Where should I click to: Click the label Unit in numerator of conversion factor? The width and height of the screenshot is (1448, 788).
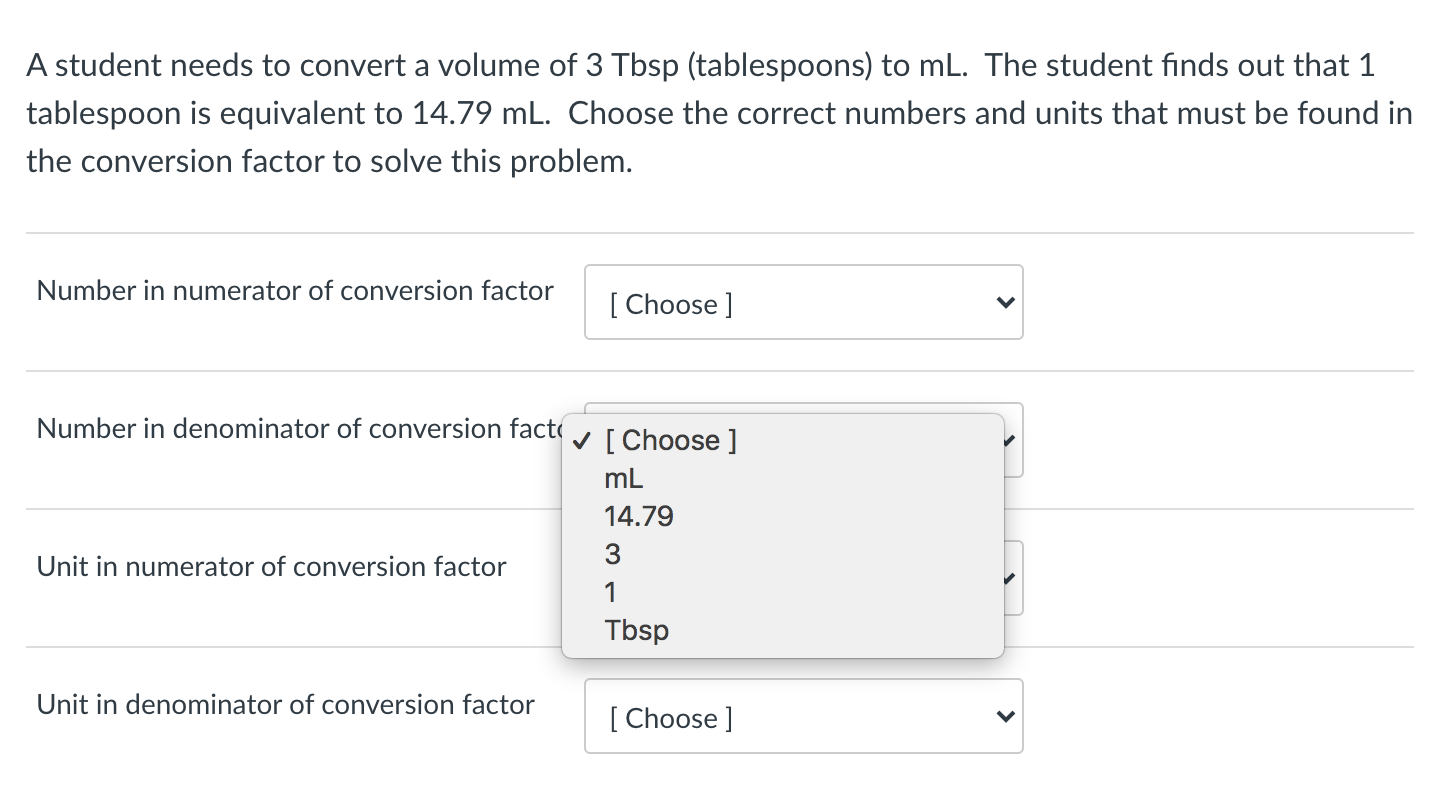270,567
